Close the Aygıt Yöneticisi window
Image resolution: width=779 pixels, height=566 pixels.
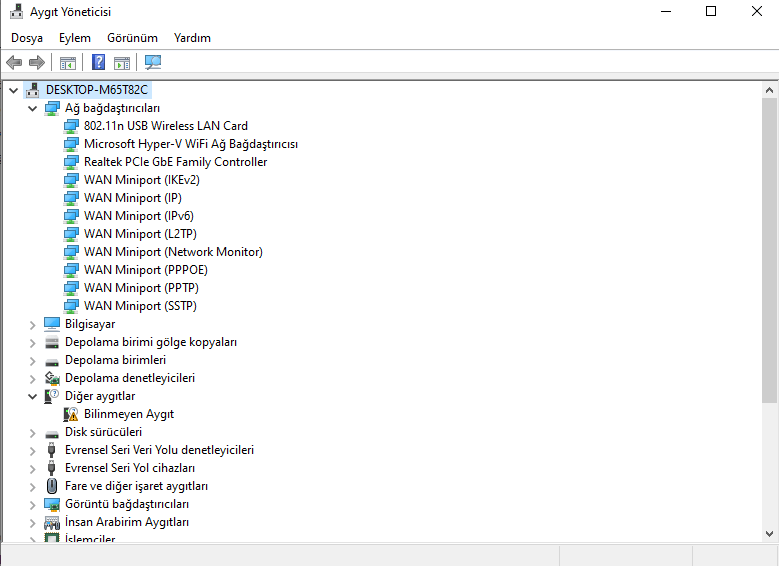[757, 11]
